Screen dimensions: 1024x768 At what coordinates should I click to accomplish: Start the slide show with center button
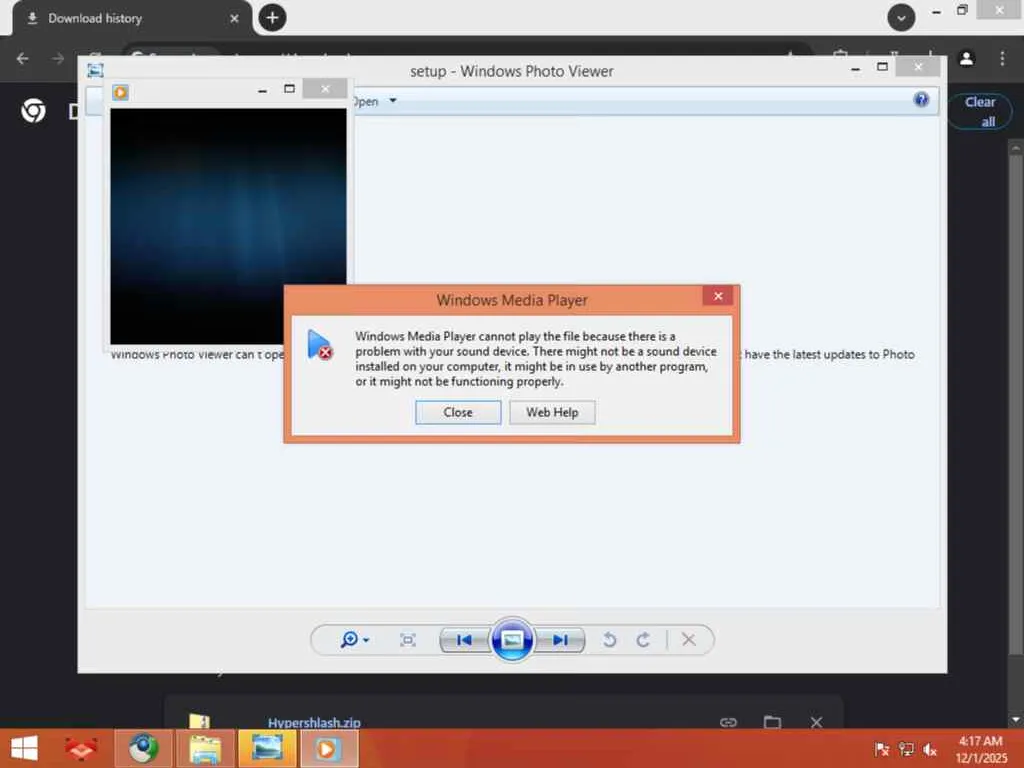(512, 640)
